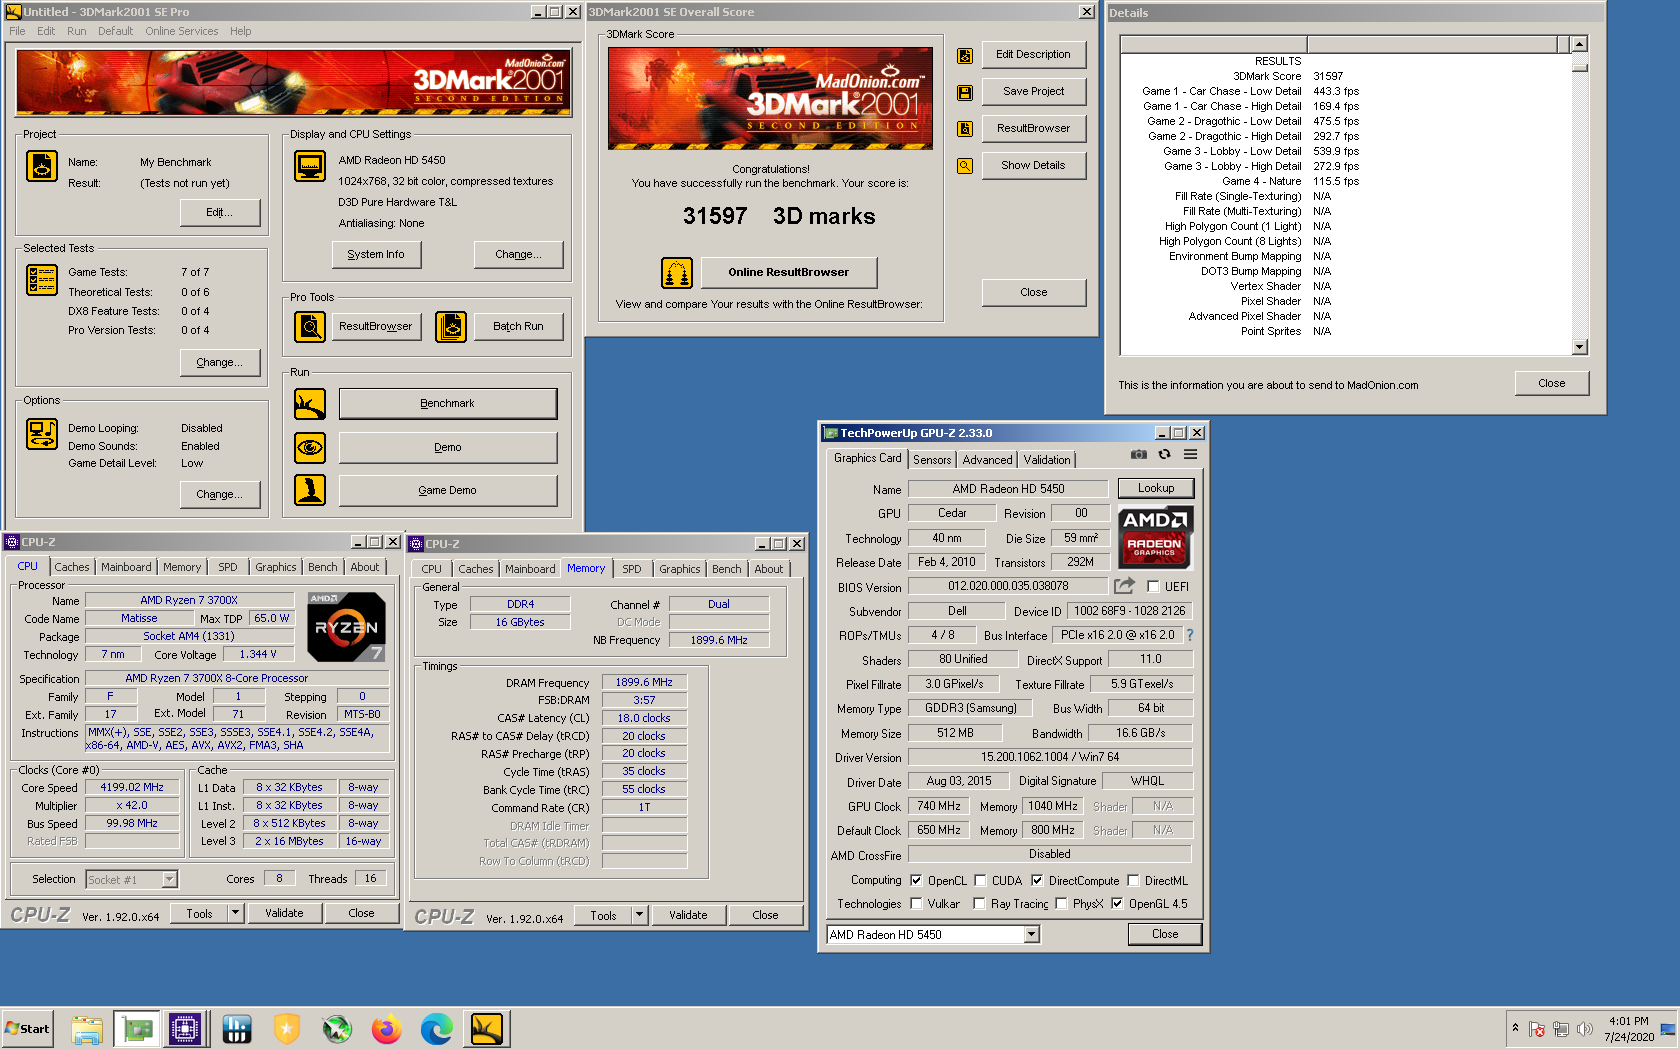Click the BIOS export share icon in GPU-Z
This screenshot has width=1680, height=1050.
click(1125, 586)
